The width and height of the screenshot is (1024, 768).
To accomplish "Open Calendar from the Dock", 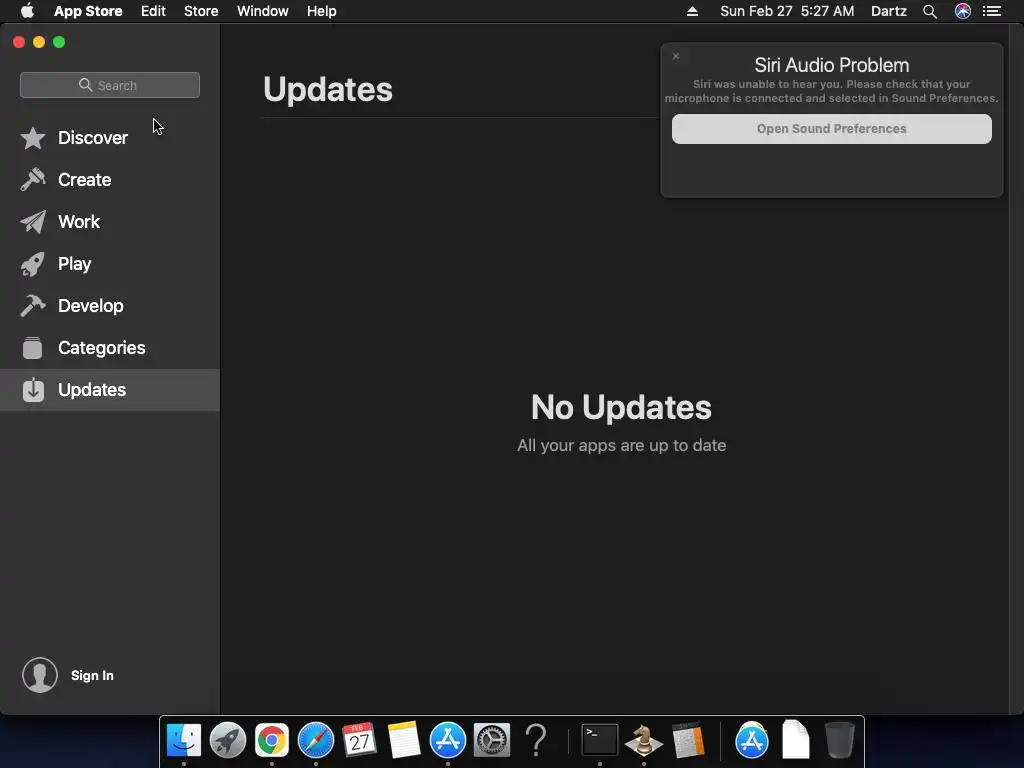I will [359, 740].
